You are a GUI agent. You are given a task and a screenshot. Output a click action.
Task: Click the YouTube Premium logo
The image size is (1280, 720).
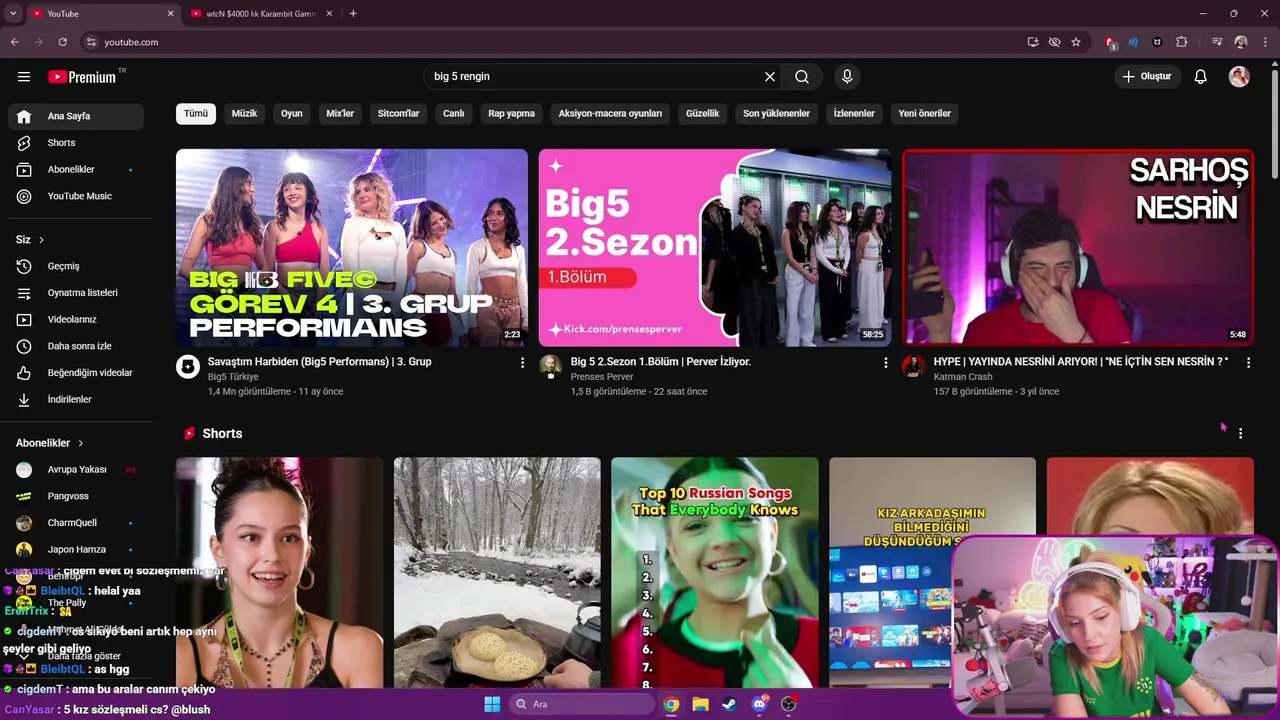(x=82, y=77)
